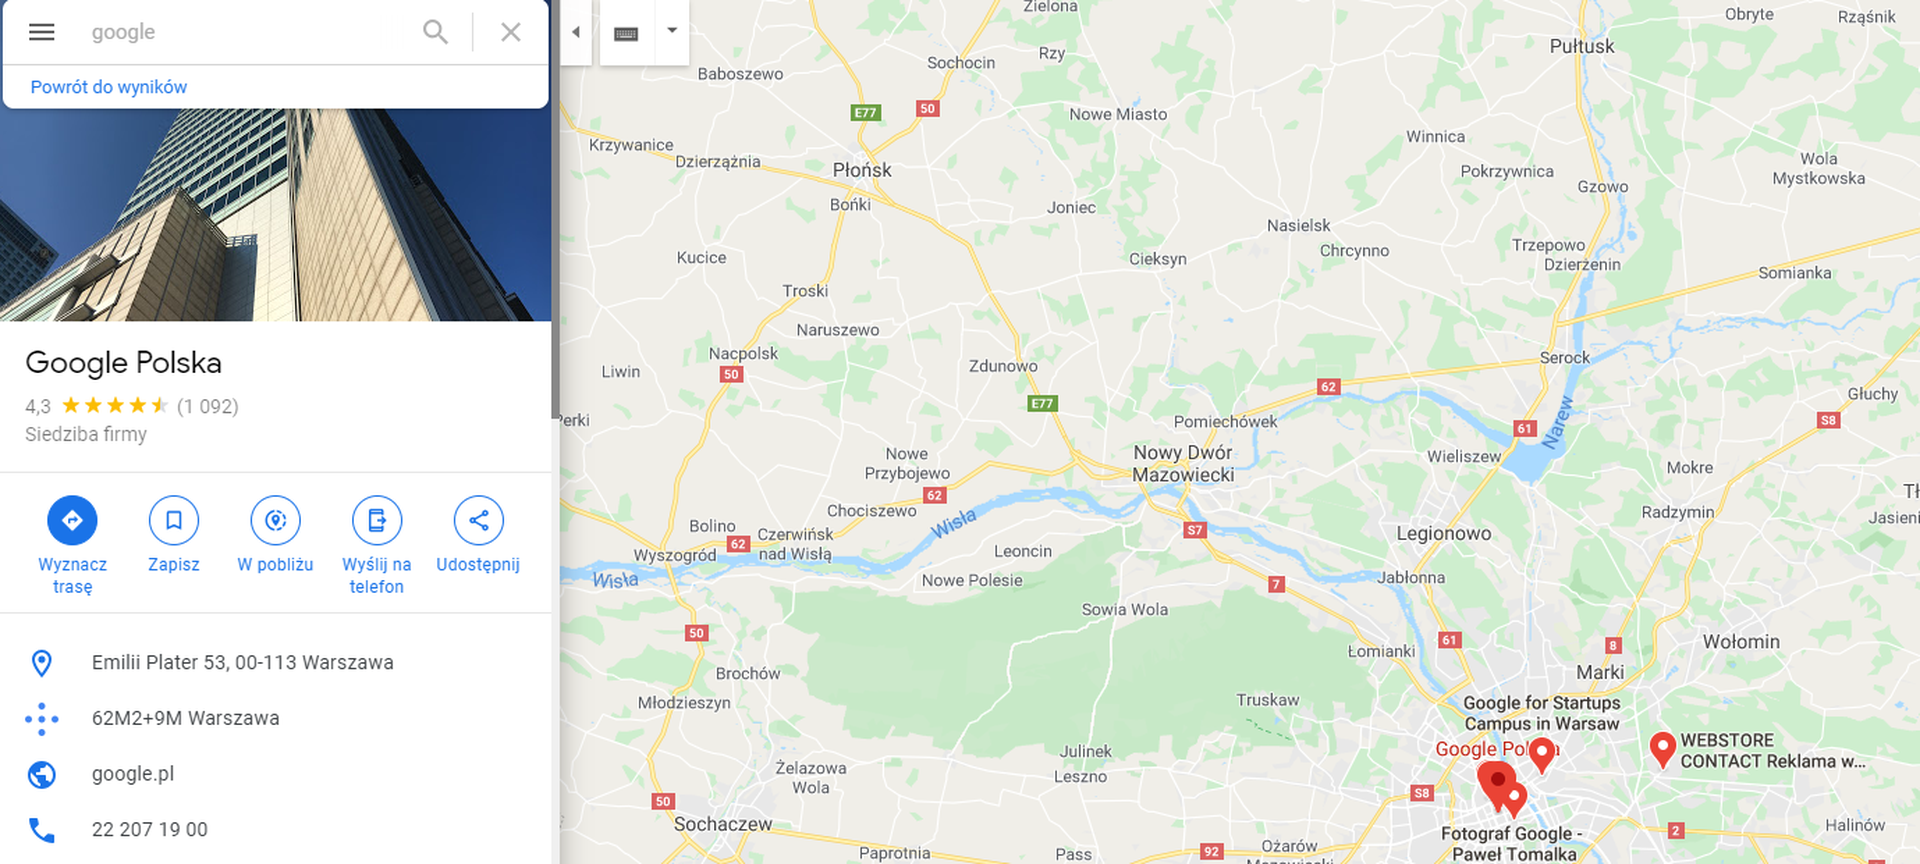Click the magnifying glass search icon
Image resolution: width=1920 pixels, height=864 pixels.
tap(435, 32)
